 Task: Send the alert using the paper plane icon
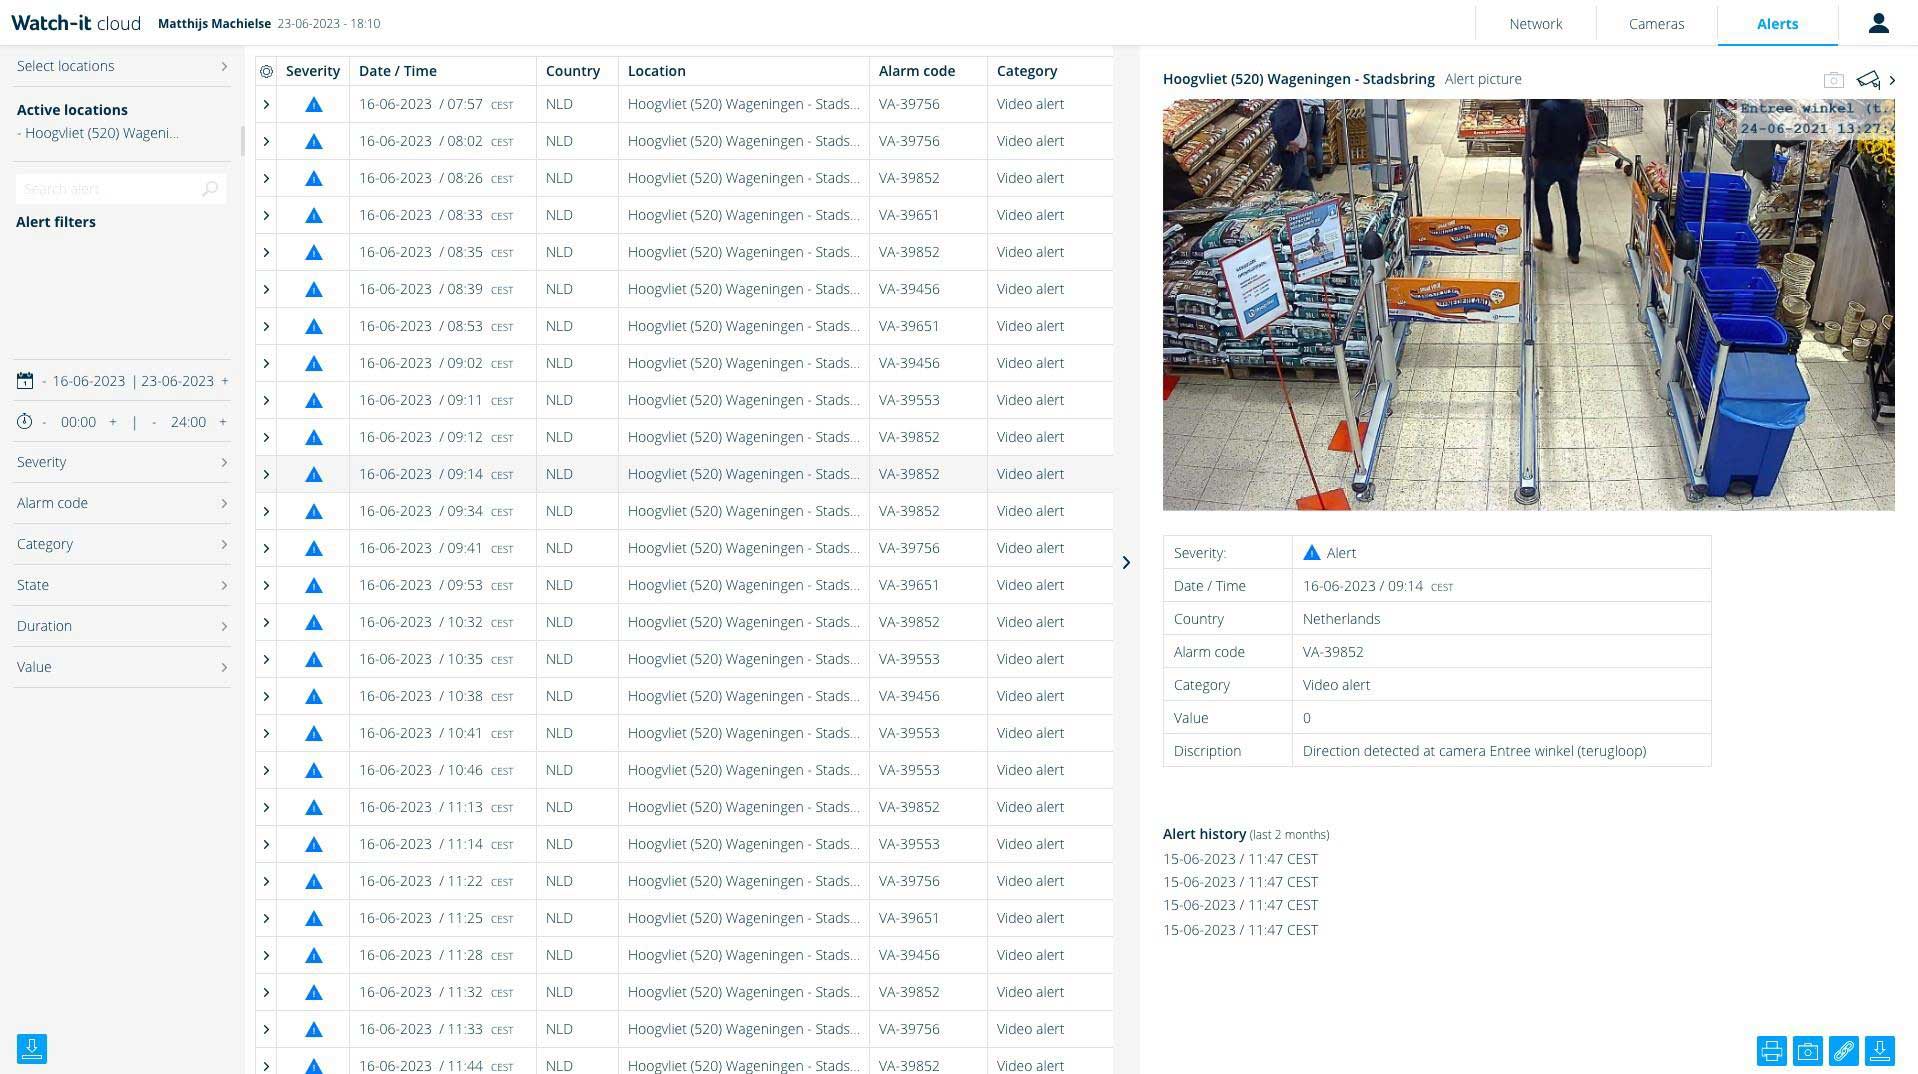pyautogui.click(x=1868, y=80)
